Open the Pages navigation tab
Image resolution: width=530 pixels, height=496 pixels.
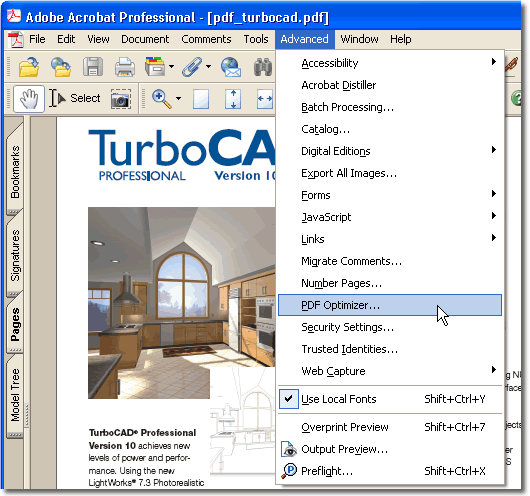click(15, 324)
